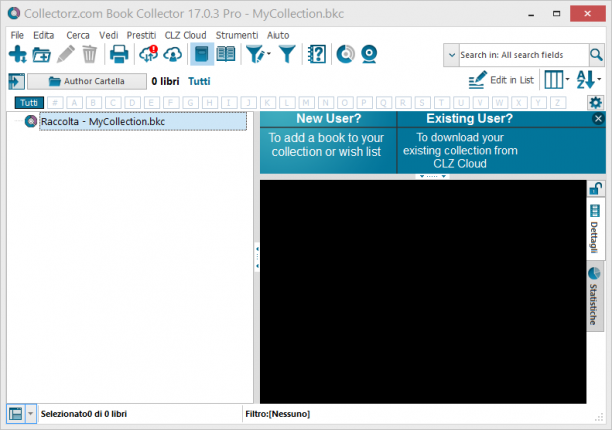Viewport: 612px width, 430px height.
Task: Click the edit filter funnel icon
Action: [x=256, y=54]
